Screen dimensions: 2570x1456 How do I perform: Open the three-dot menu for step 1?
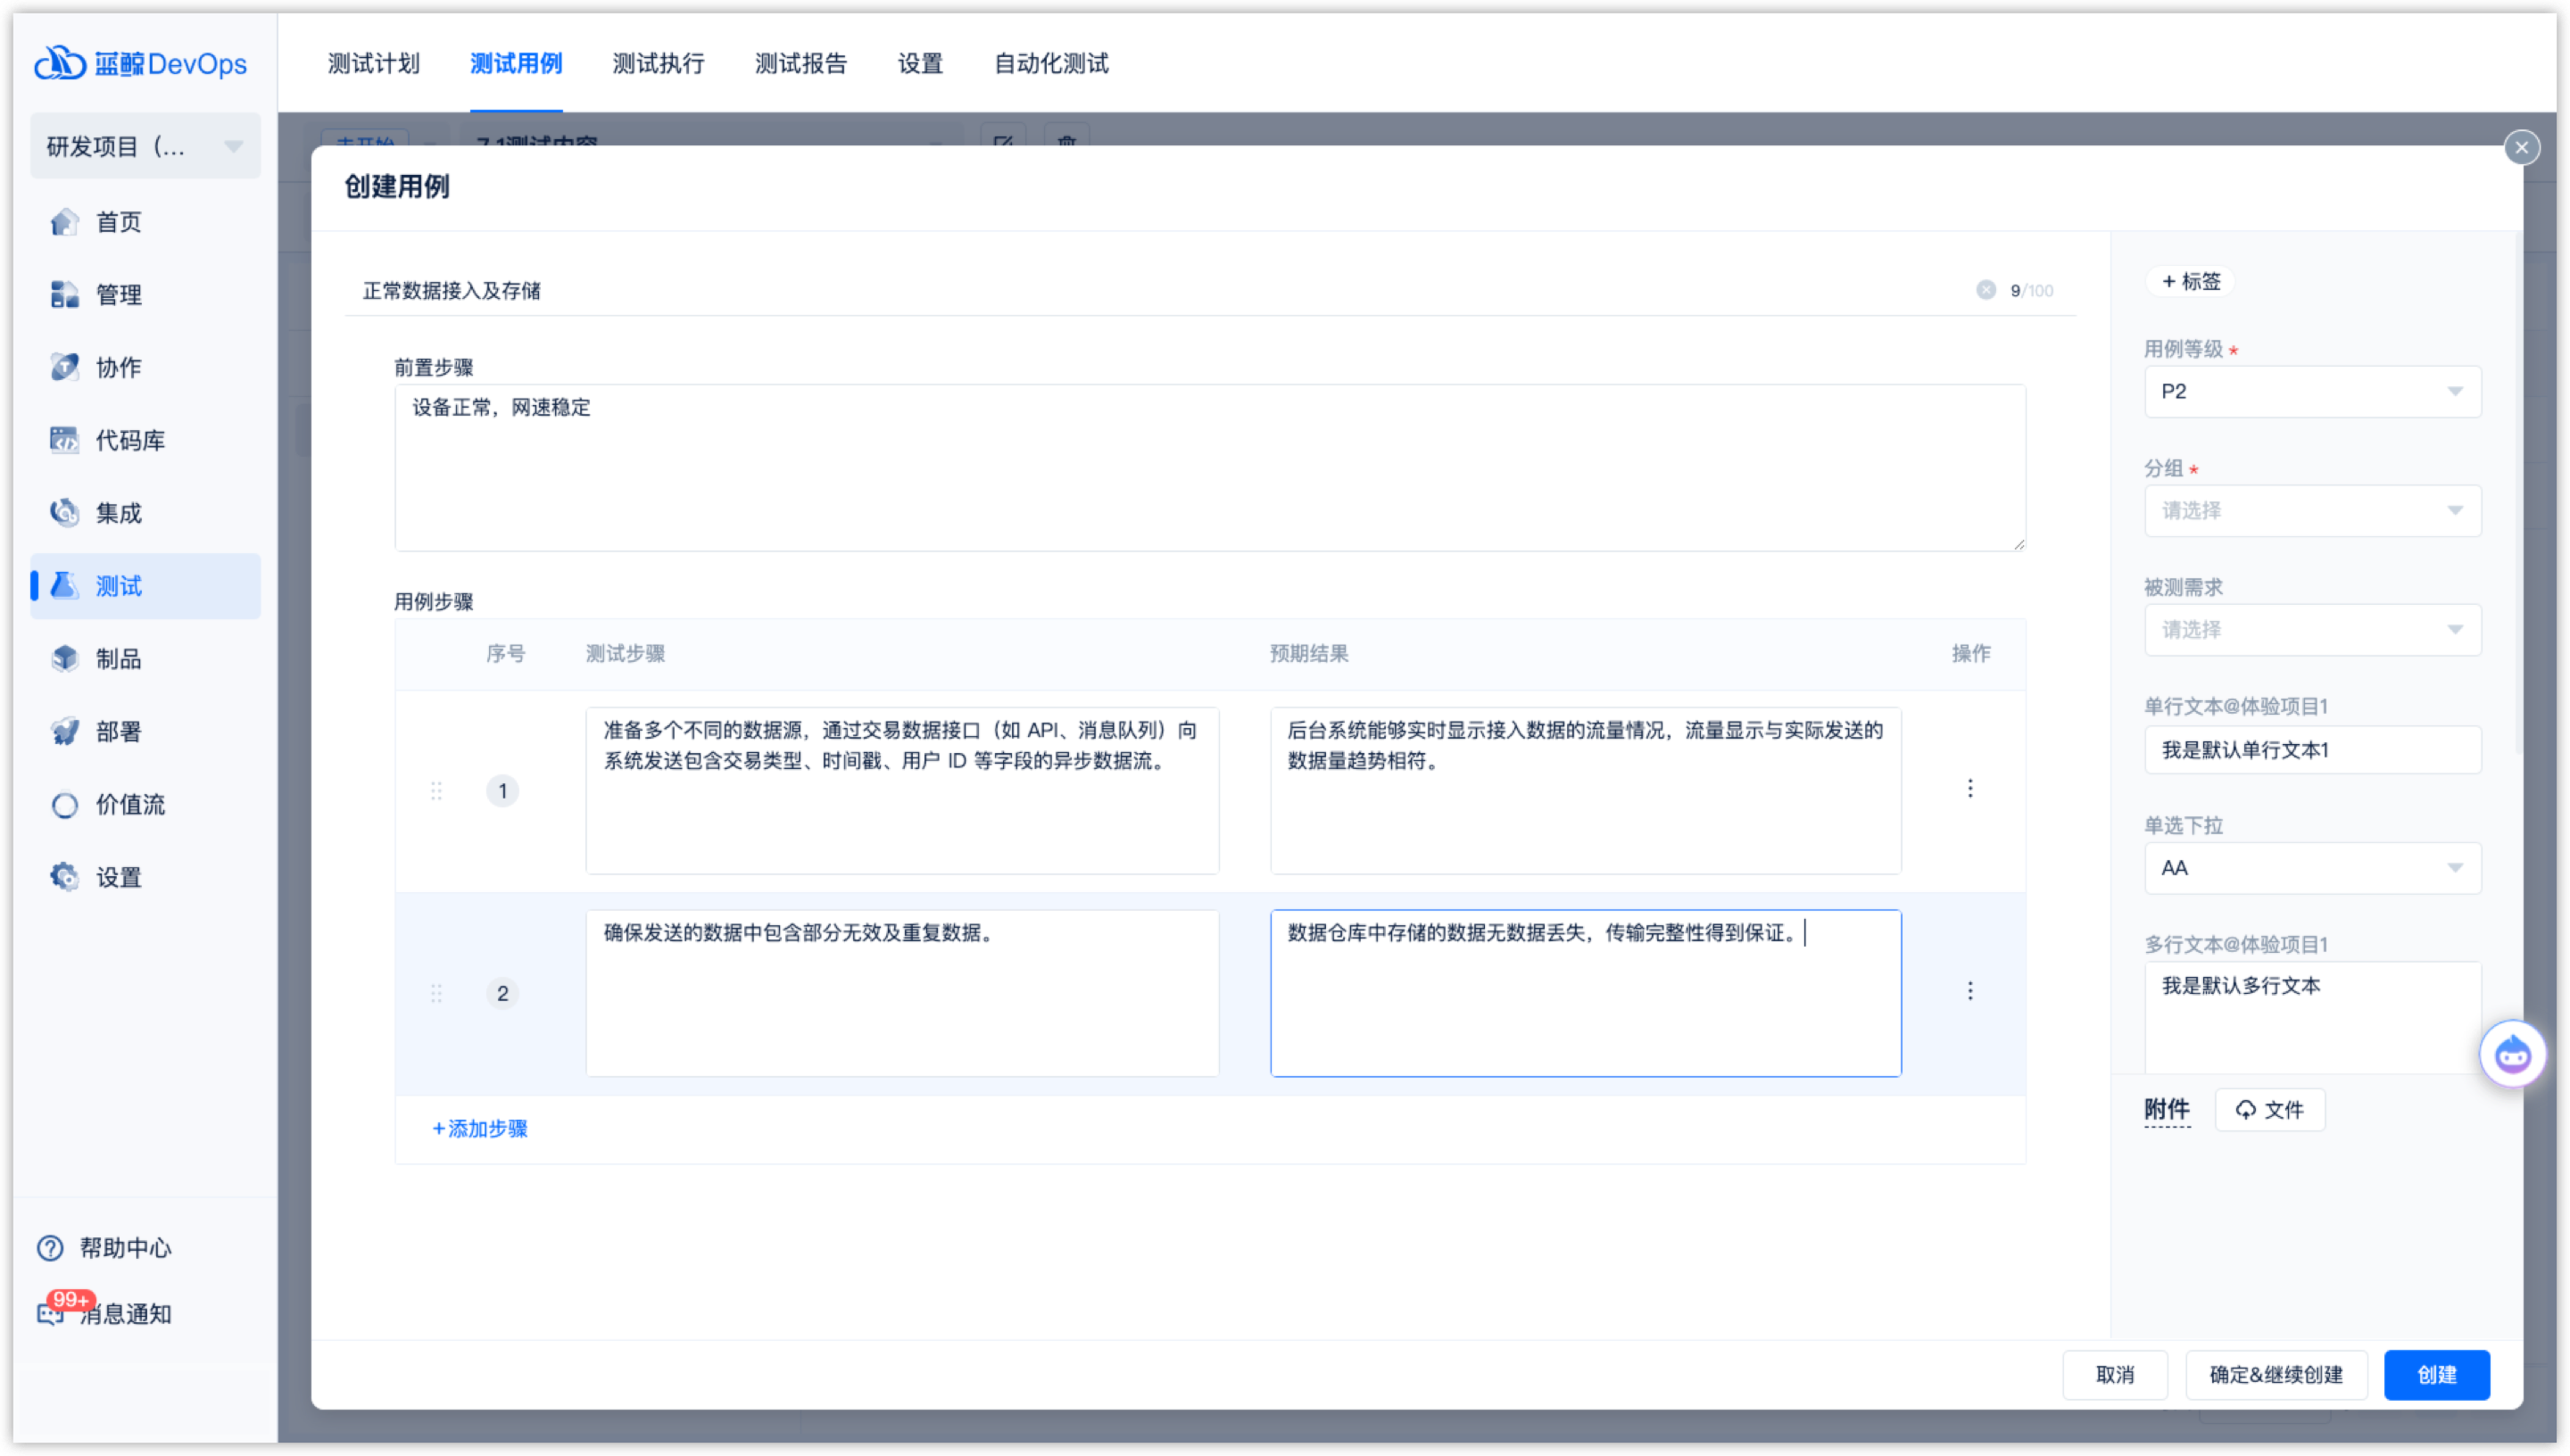point(1969,789)
